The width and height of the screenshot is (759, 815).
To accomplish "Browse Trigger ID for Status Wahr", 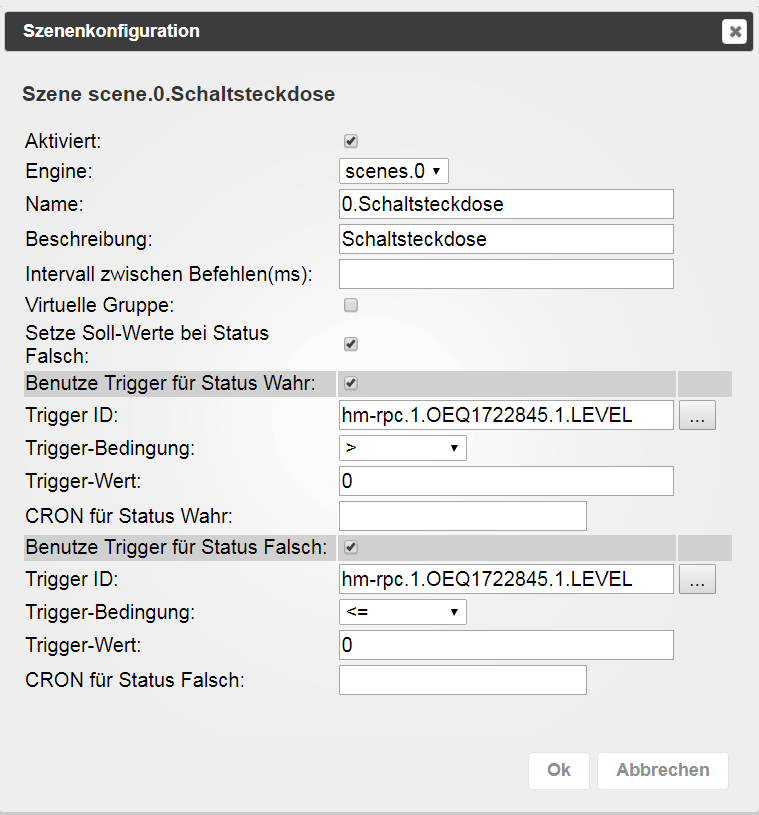I will [x=697, y=415].
